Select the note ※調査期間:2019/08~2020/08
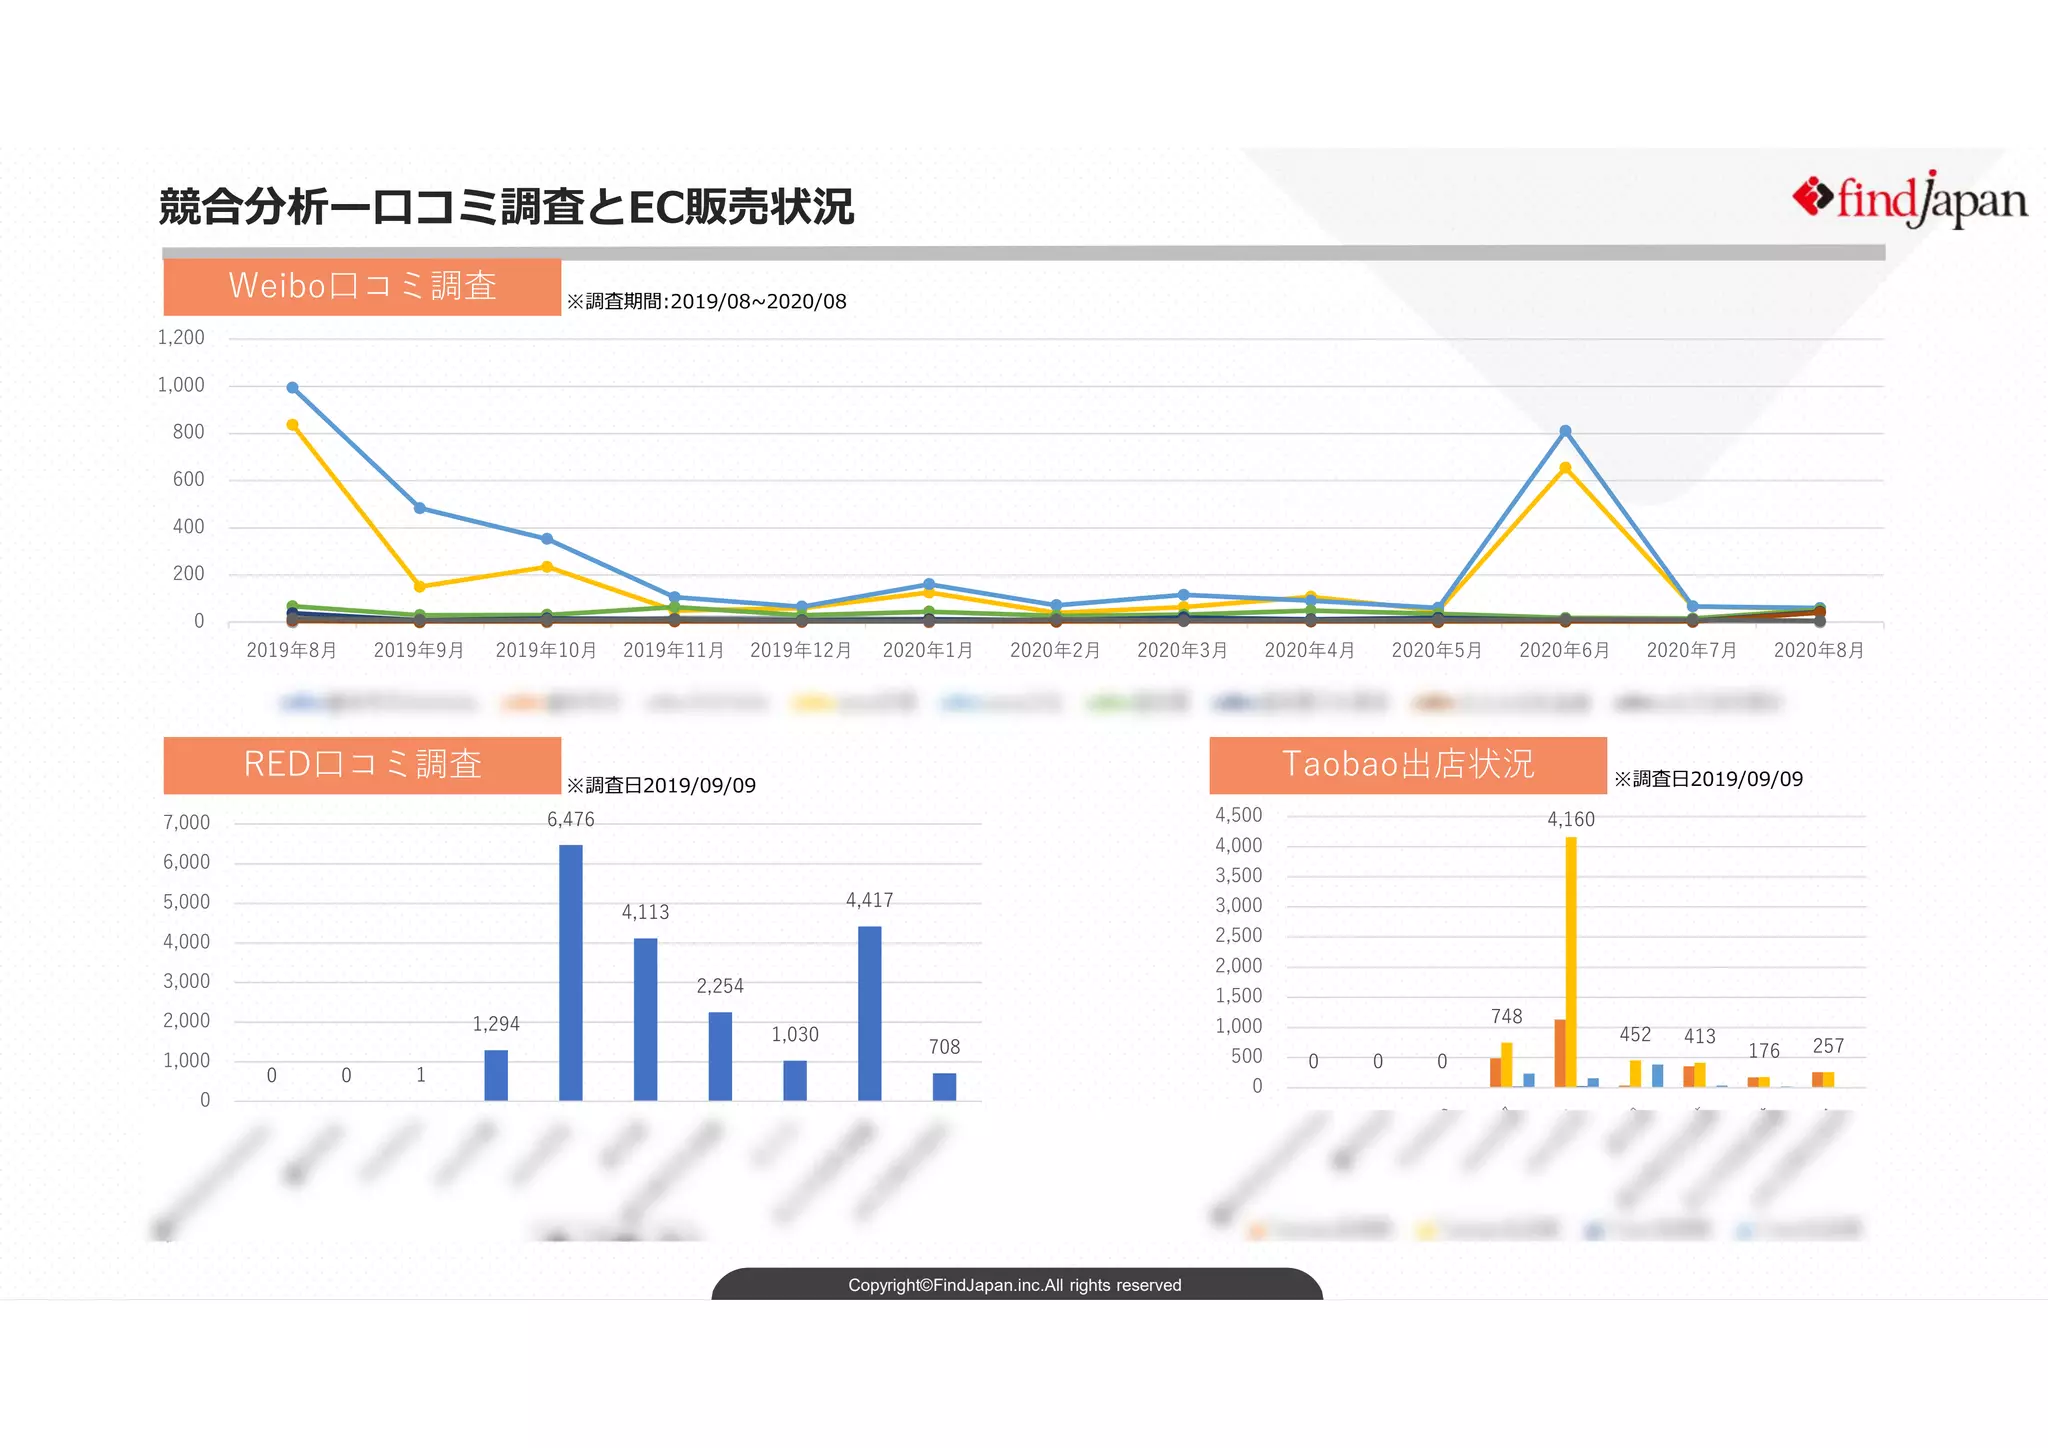Image resolution: width=2048 pixels, height=1448 pixels. pos(706,301)
